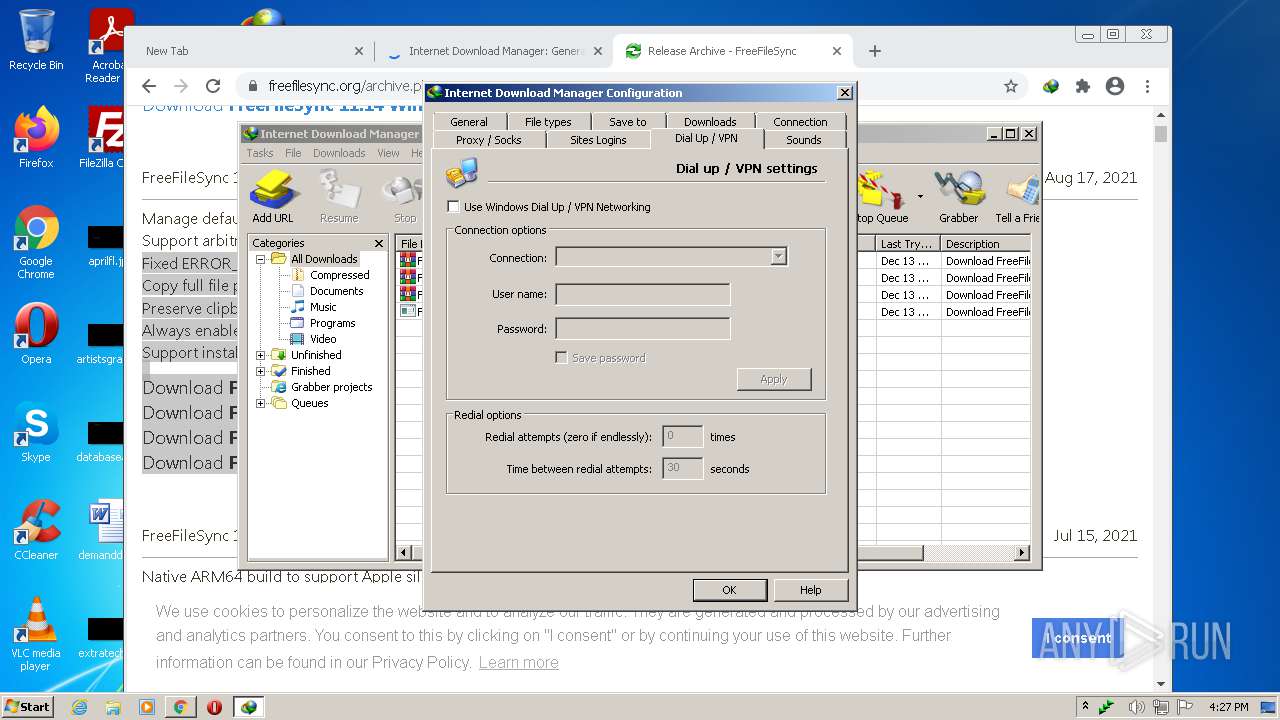Viewport: 1280px width, 720px height.
Task: Switch to the Connection tab
Action: click(x=800, y=122)
